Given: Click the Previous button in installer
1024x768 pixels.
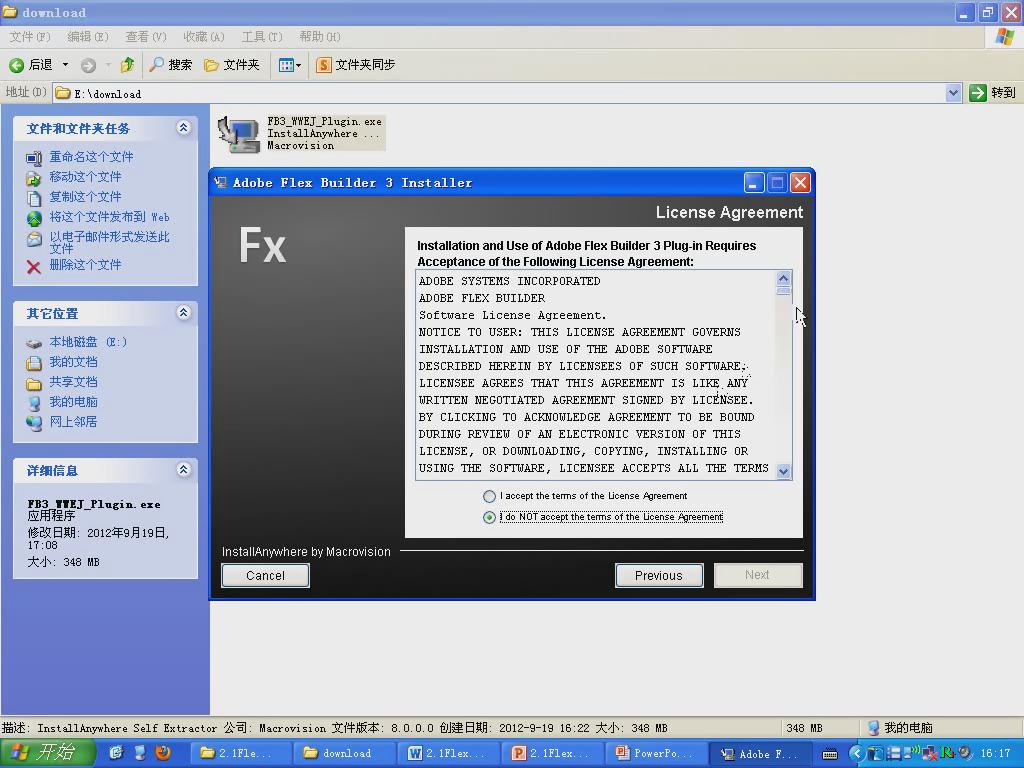Looking at the screenshot, I should (659, 575).
